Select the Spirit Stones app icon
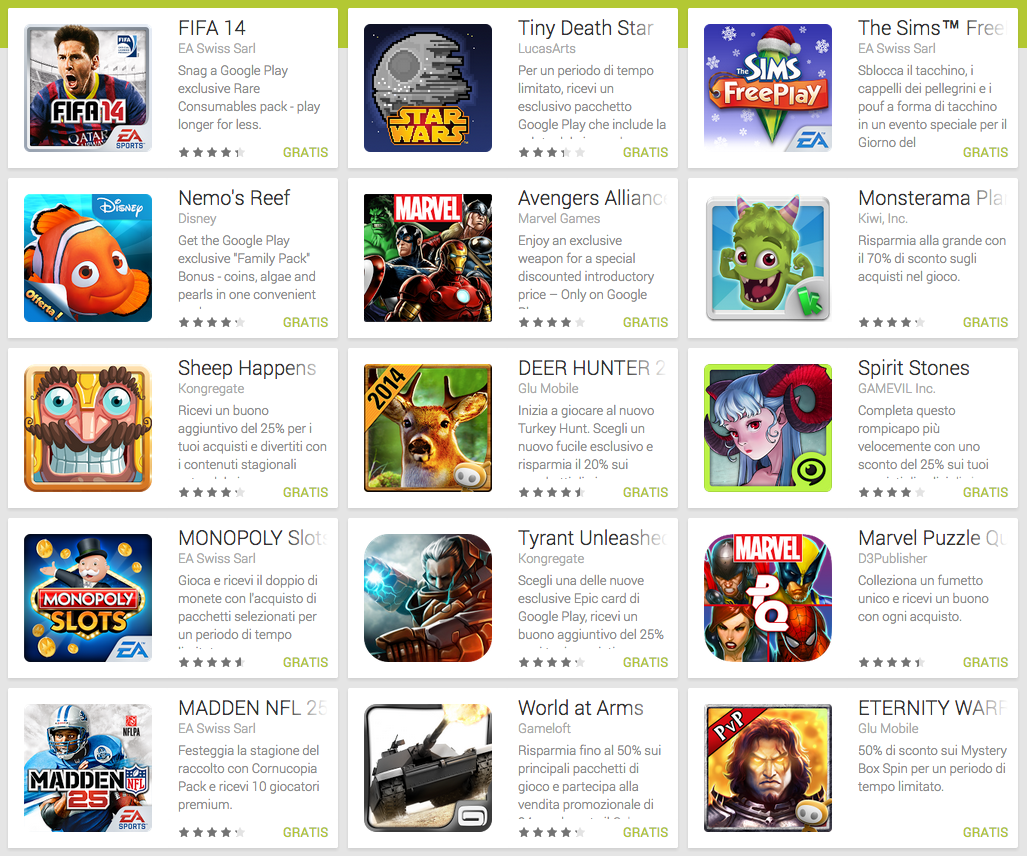This screenshot has height=856, width=1027. [x=768, y=428]
